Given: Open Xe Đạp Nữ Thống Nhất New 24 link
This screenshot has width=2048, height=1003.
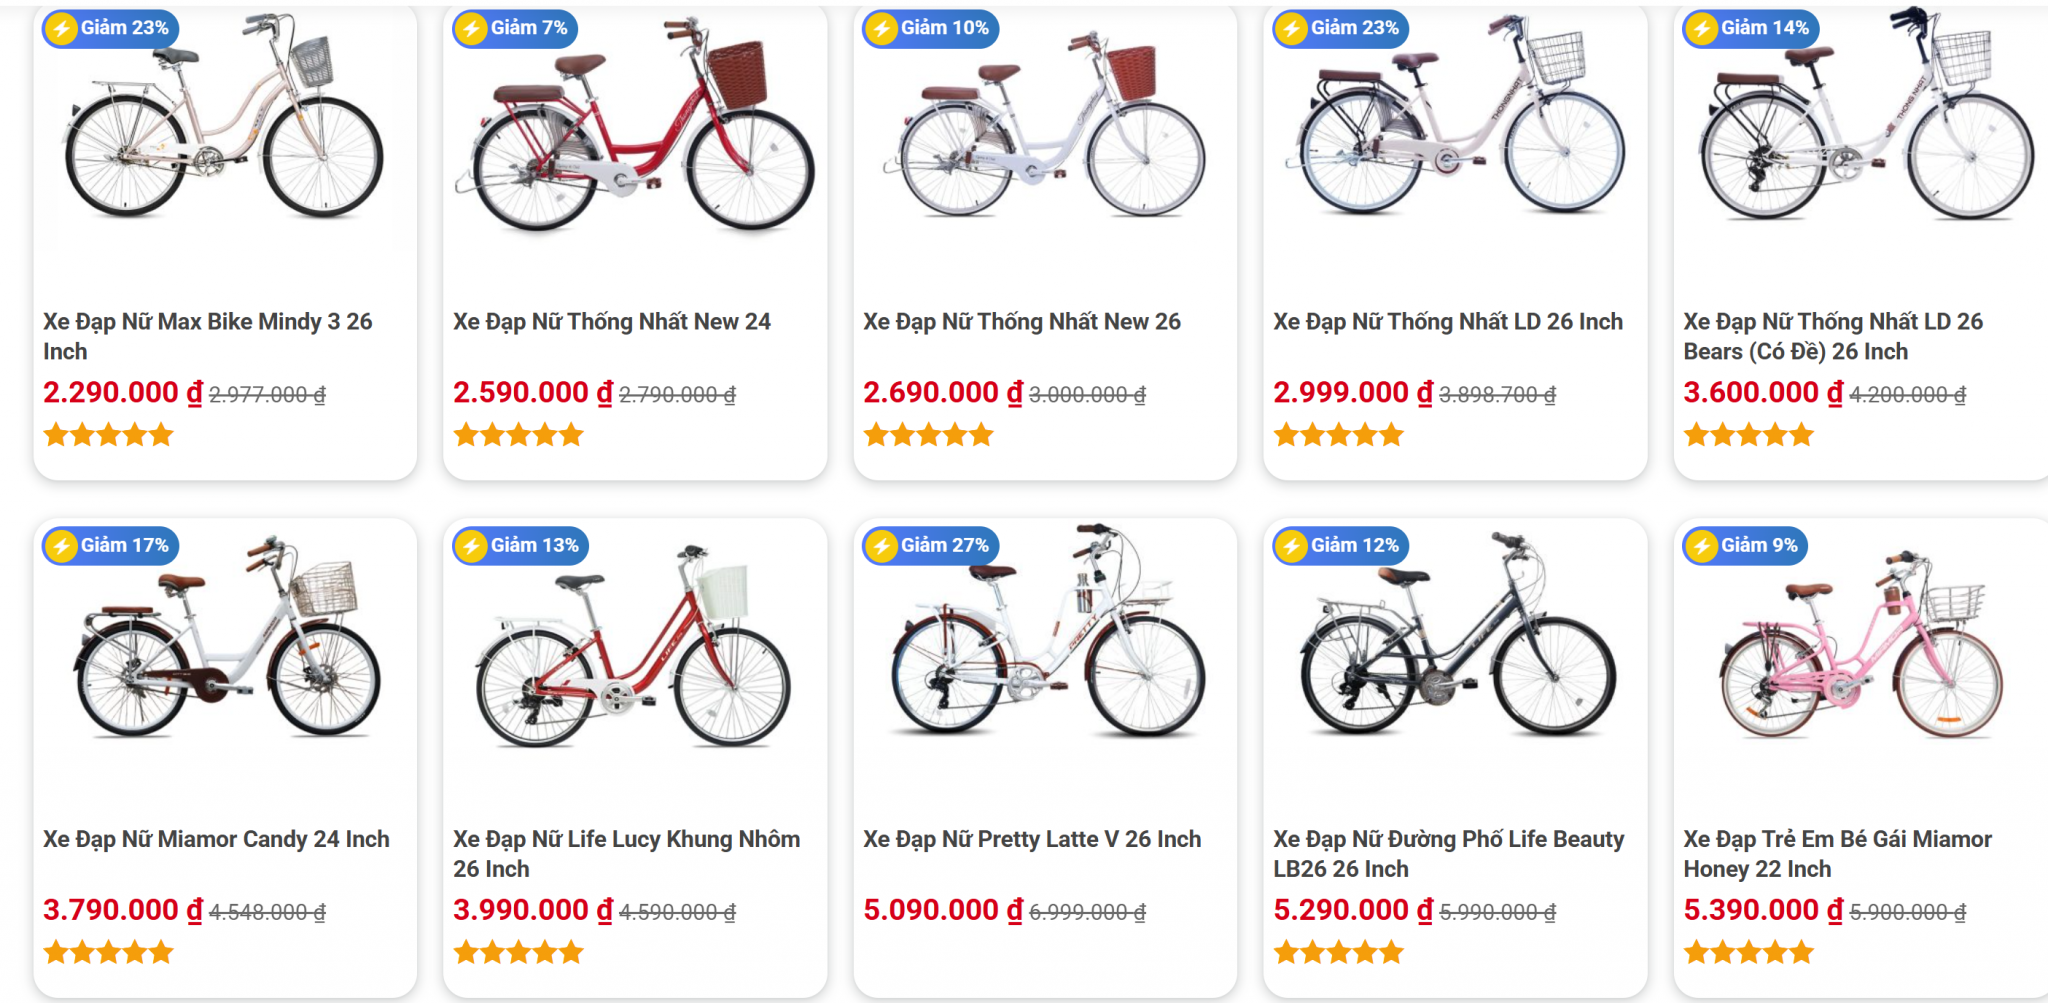Looking at the screenshot, I should [x=611, y=322].
